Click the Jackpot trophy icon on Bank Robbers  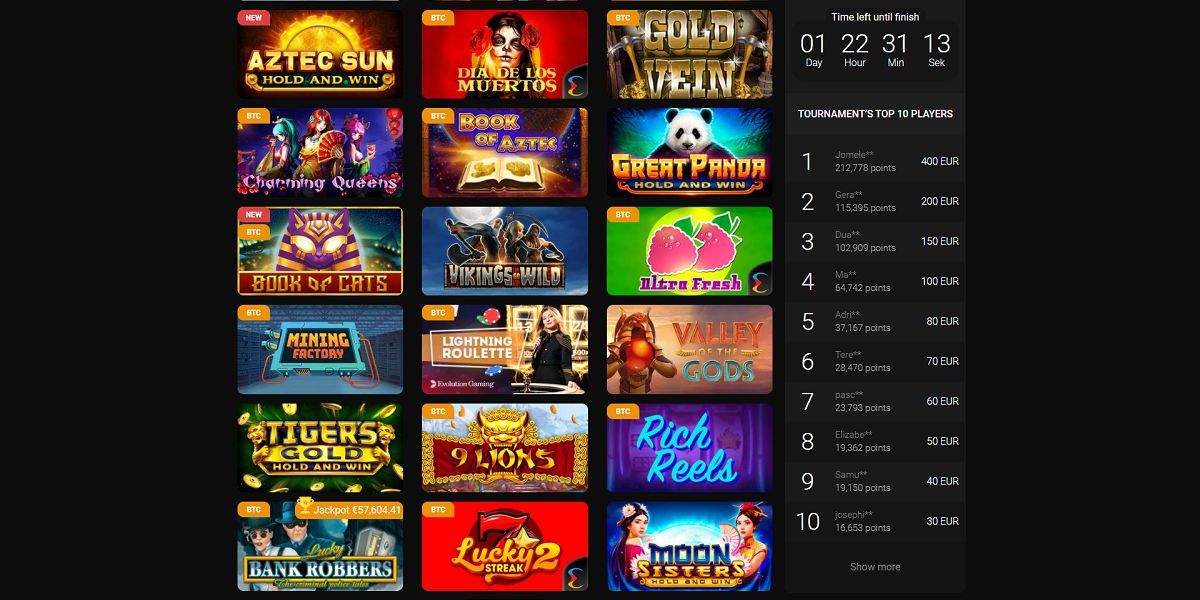[305, 509]
